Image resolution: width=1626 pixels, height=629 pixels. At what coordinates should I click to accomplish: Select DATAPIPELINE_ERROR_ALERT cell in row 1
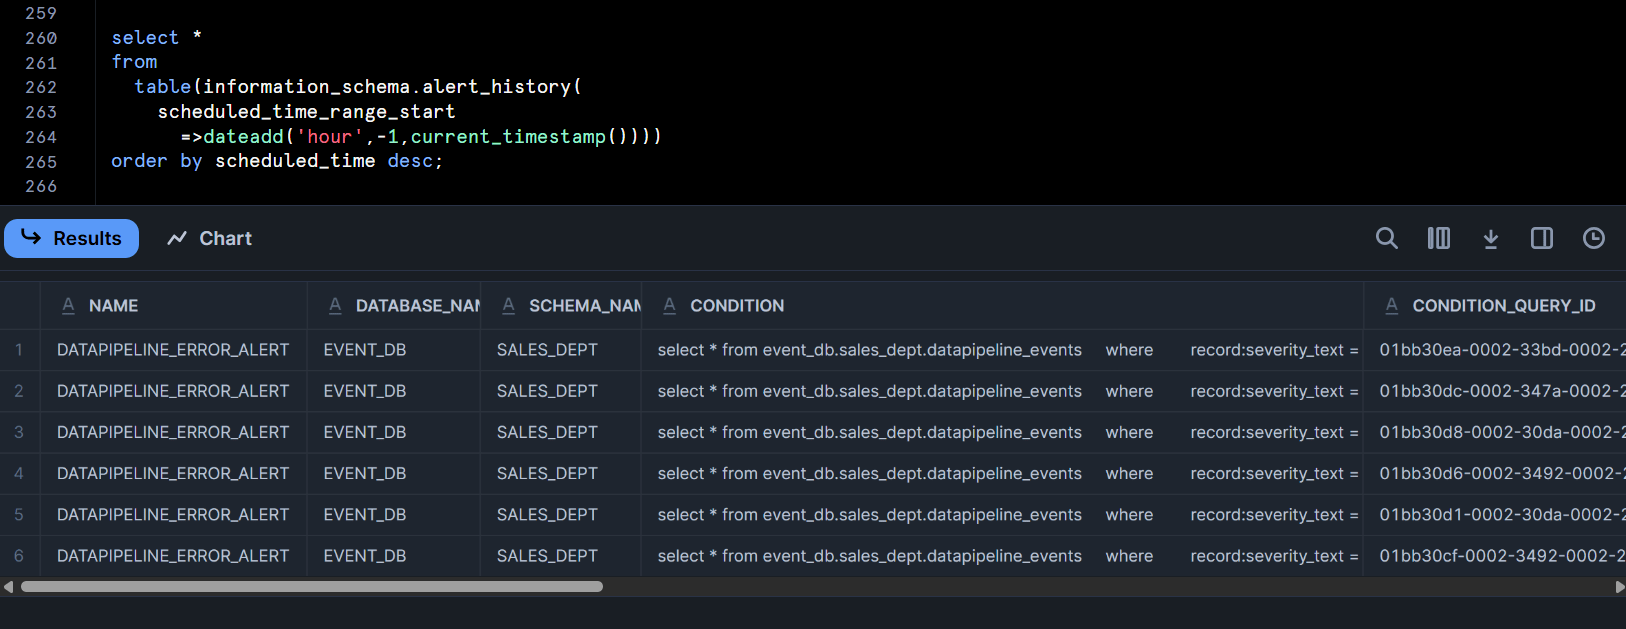[x=173, y=350]
